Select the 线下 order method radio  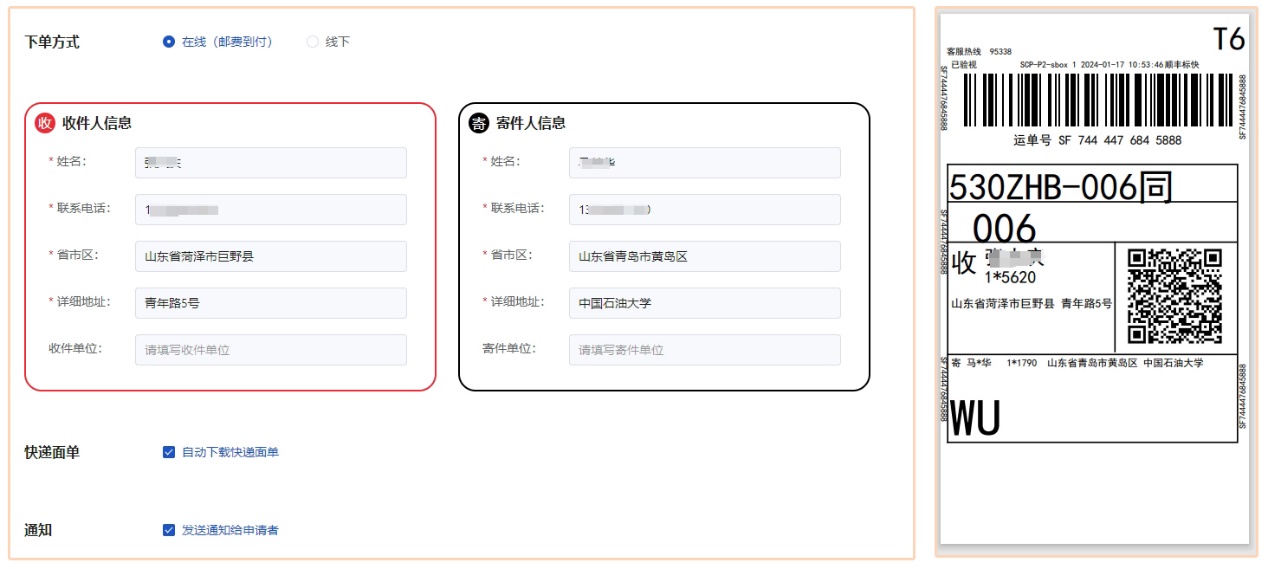pos(313,42)
